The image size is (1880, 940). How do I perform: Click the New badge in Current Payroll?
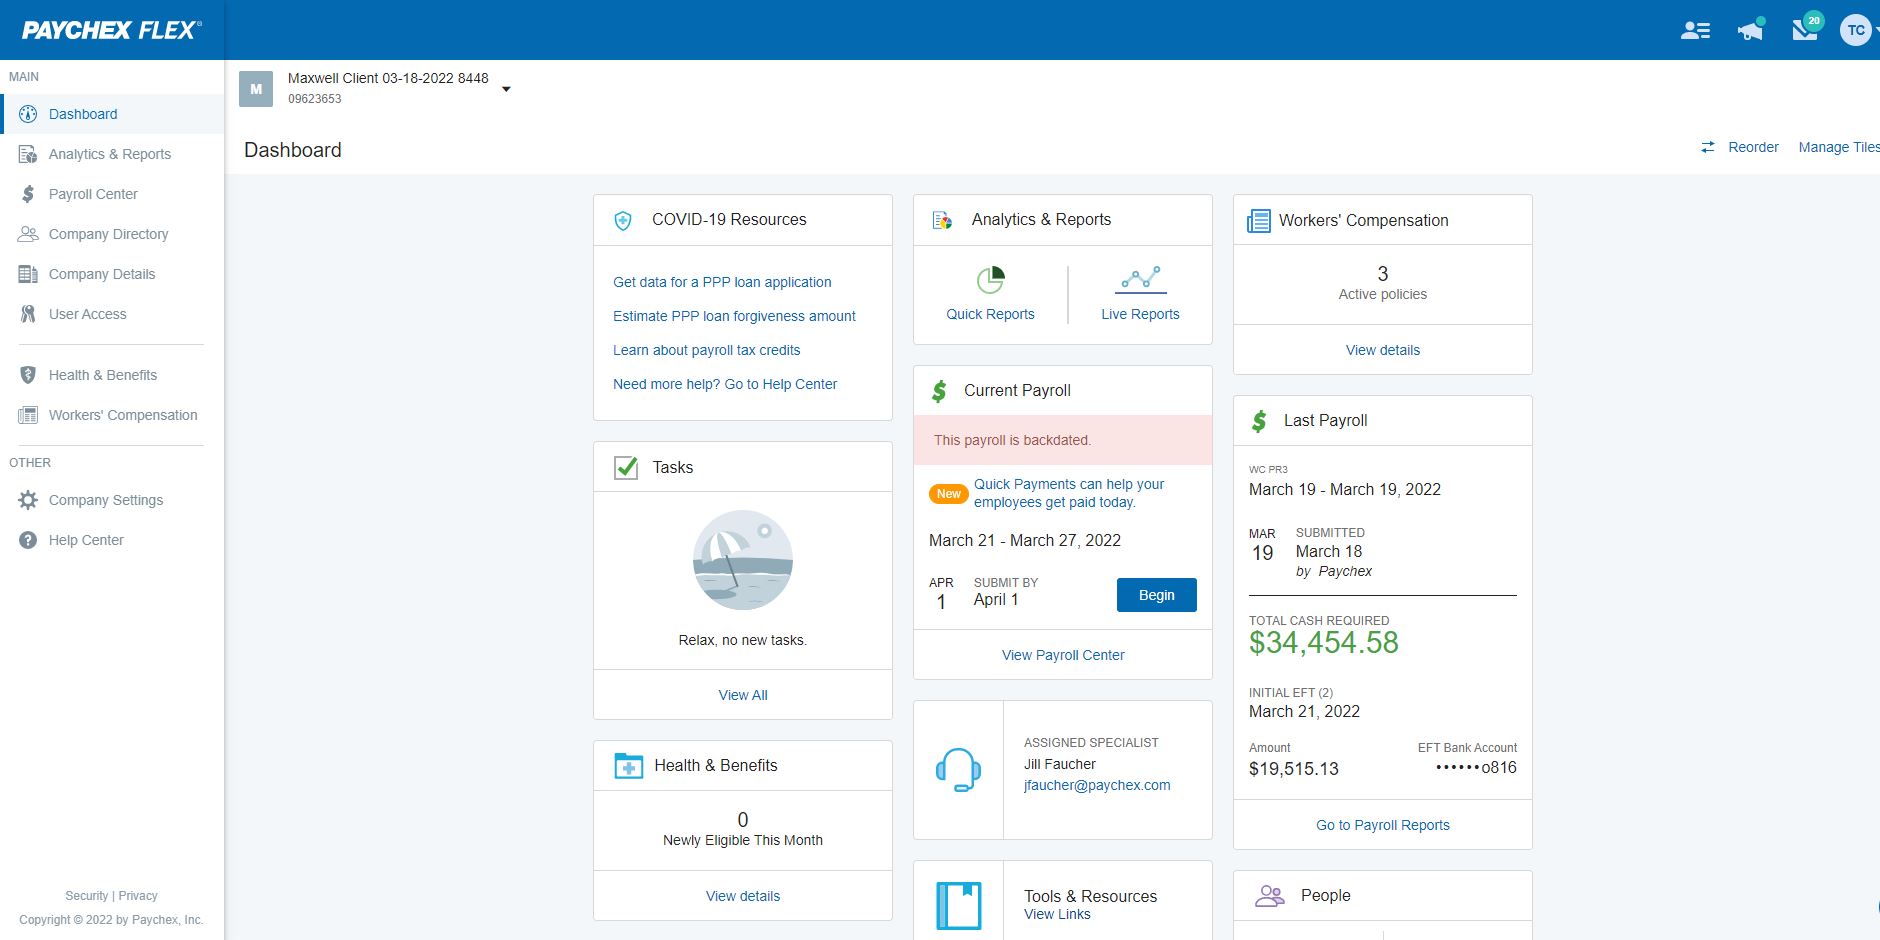click(948, 494)
